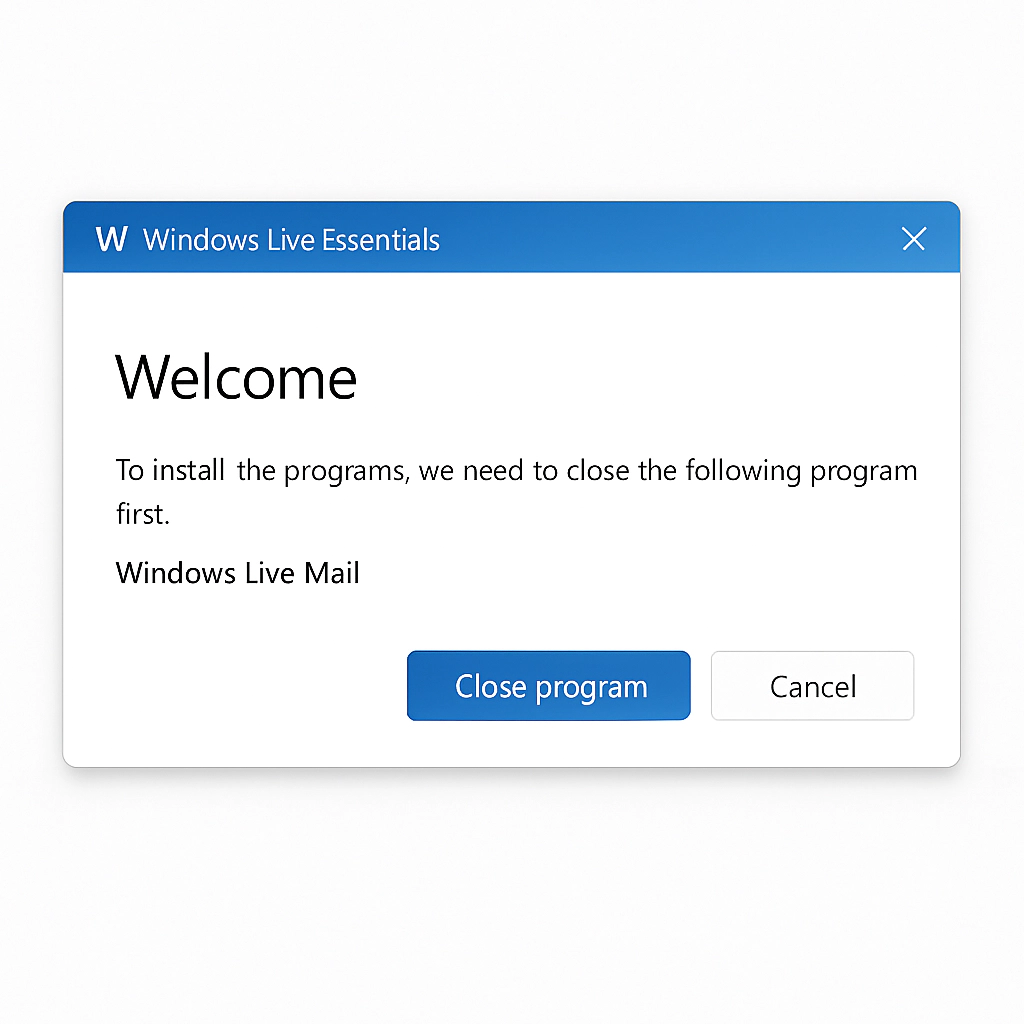Click the word 'first.' in the message
Screen dimensions: 1024x1024
143,513
